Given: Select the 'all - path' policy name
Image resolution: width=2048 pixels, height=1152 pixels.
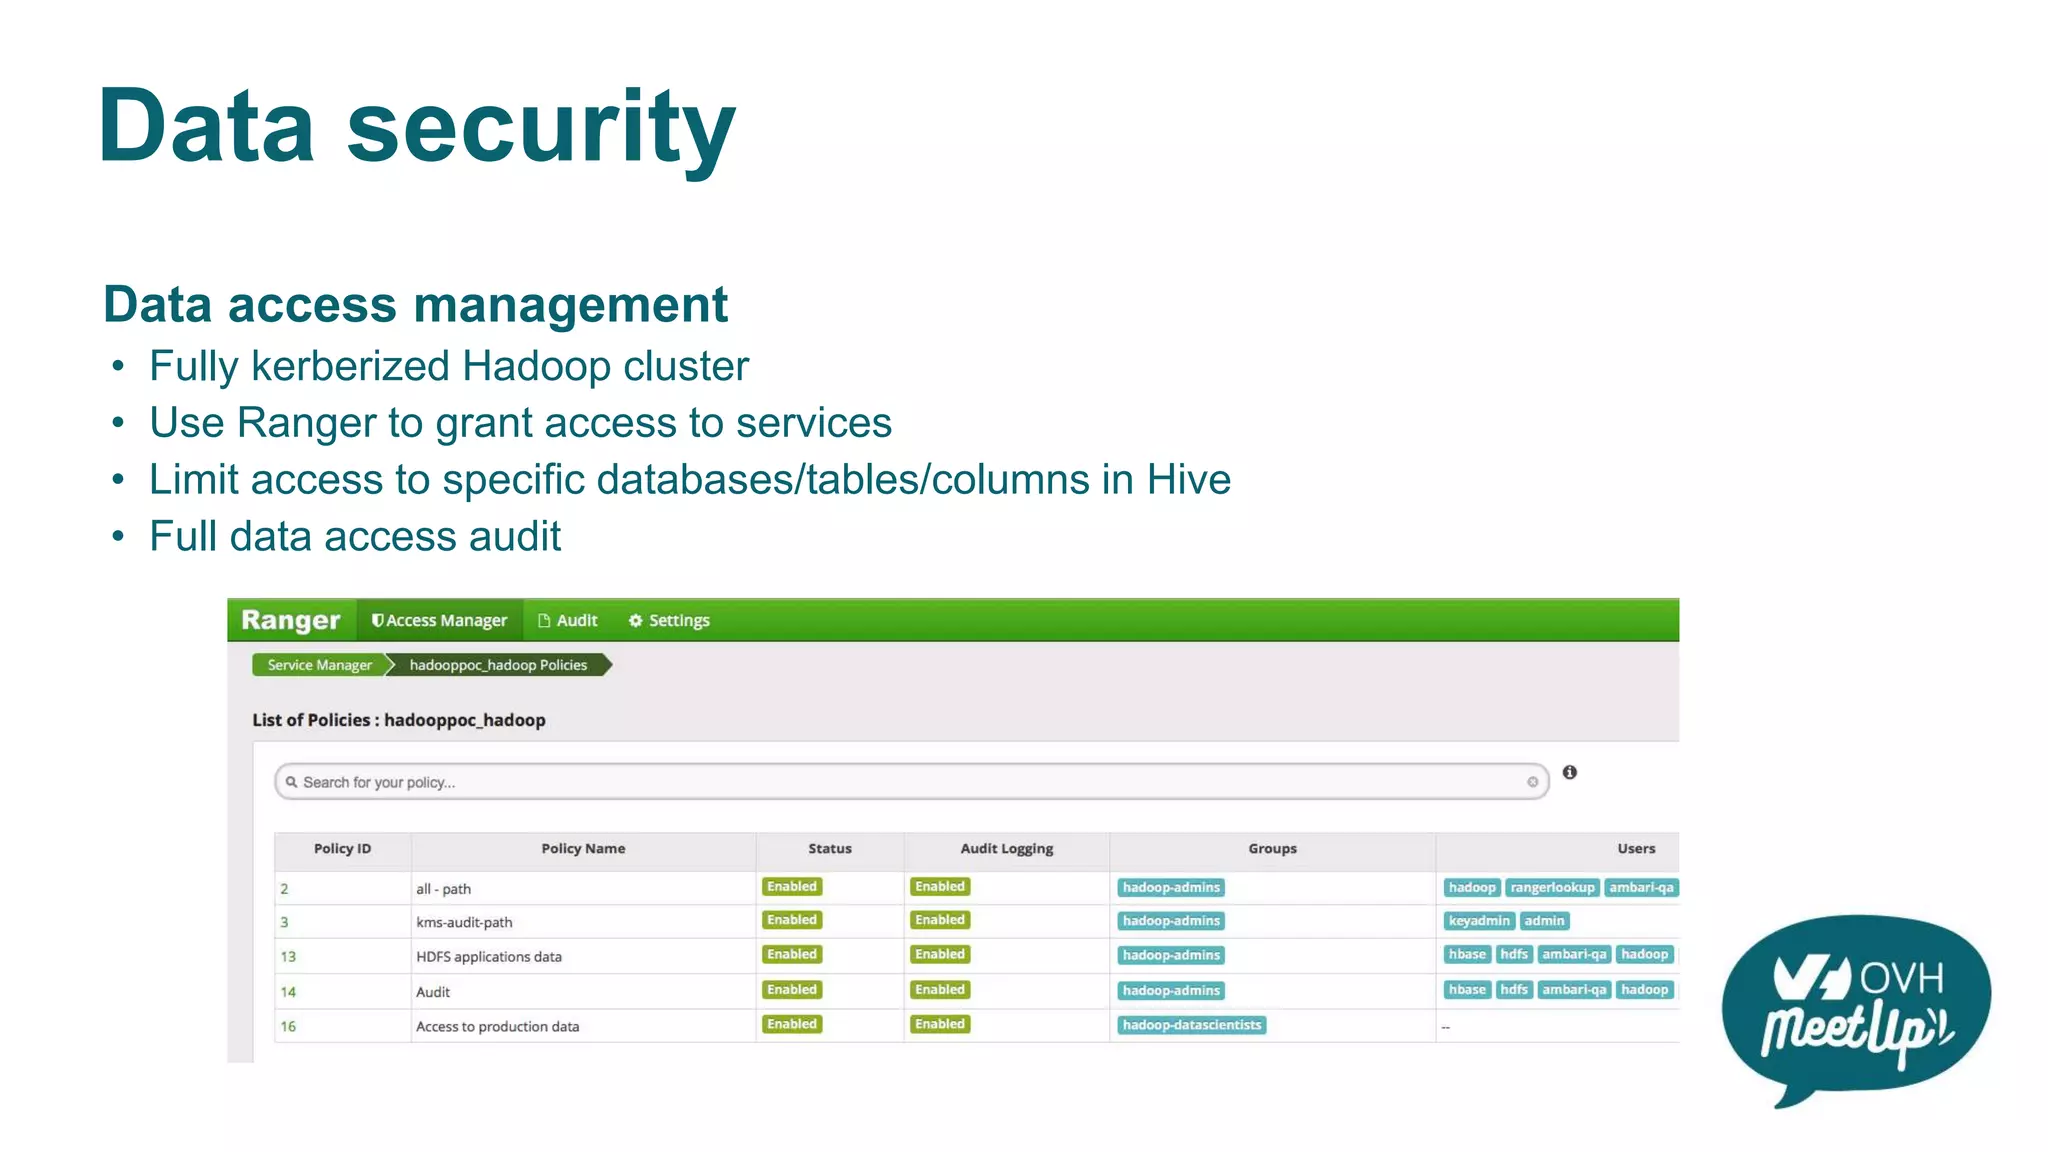Looking at the screenshot, I should (443, 889).
